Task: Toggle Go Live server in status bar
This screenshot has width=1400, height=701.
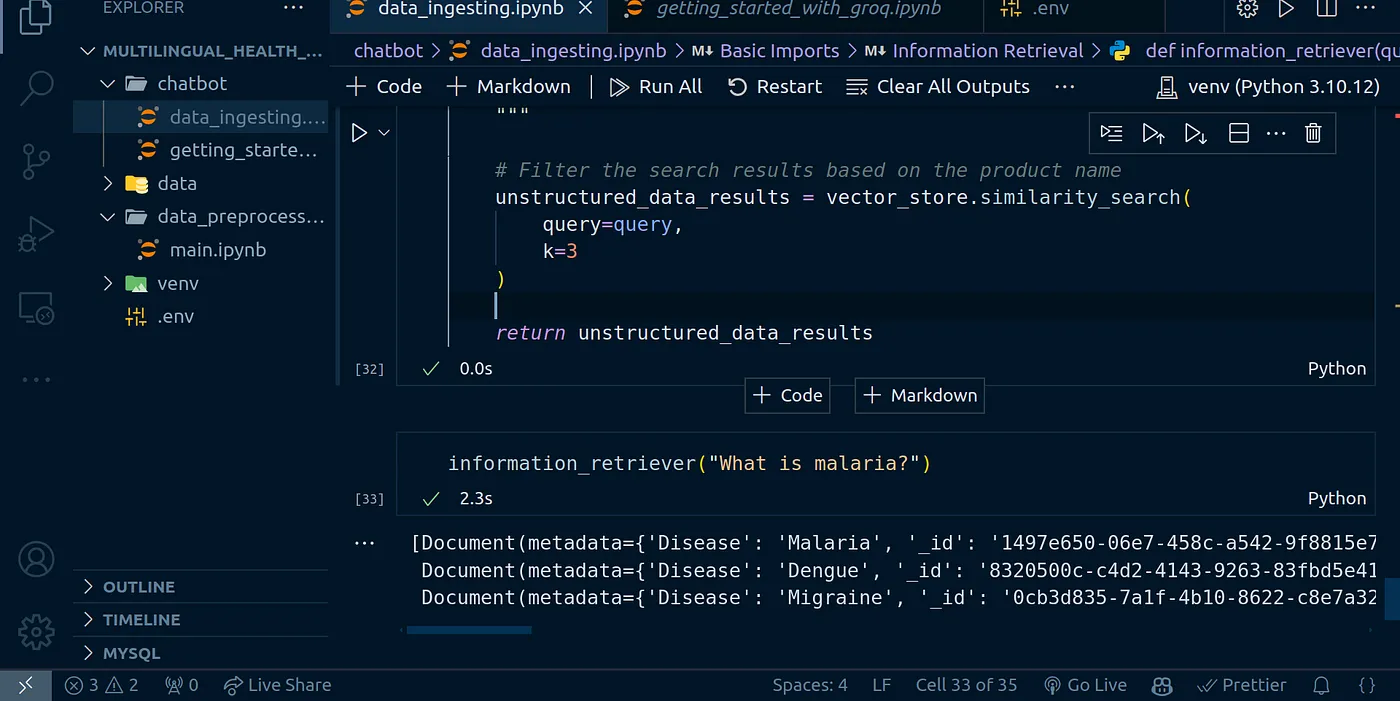Action: (1085, 685)
